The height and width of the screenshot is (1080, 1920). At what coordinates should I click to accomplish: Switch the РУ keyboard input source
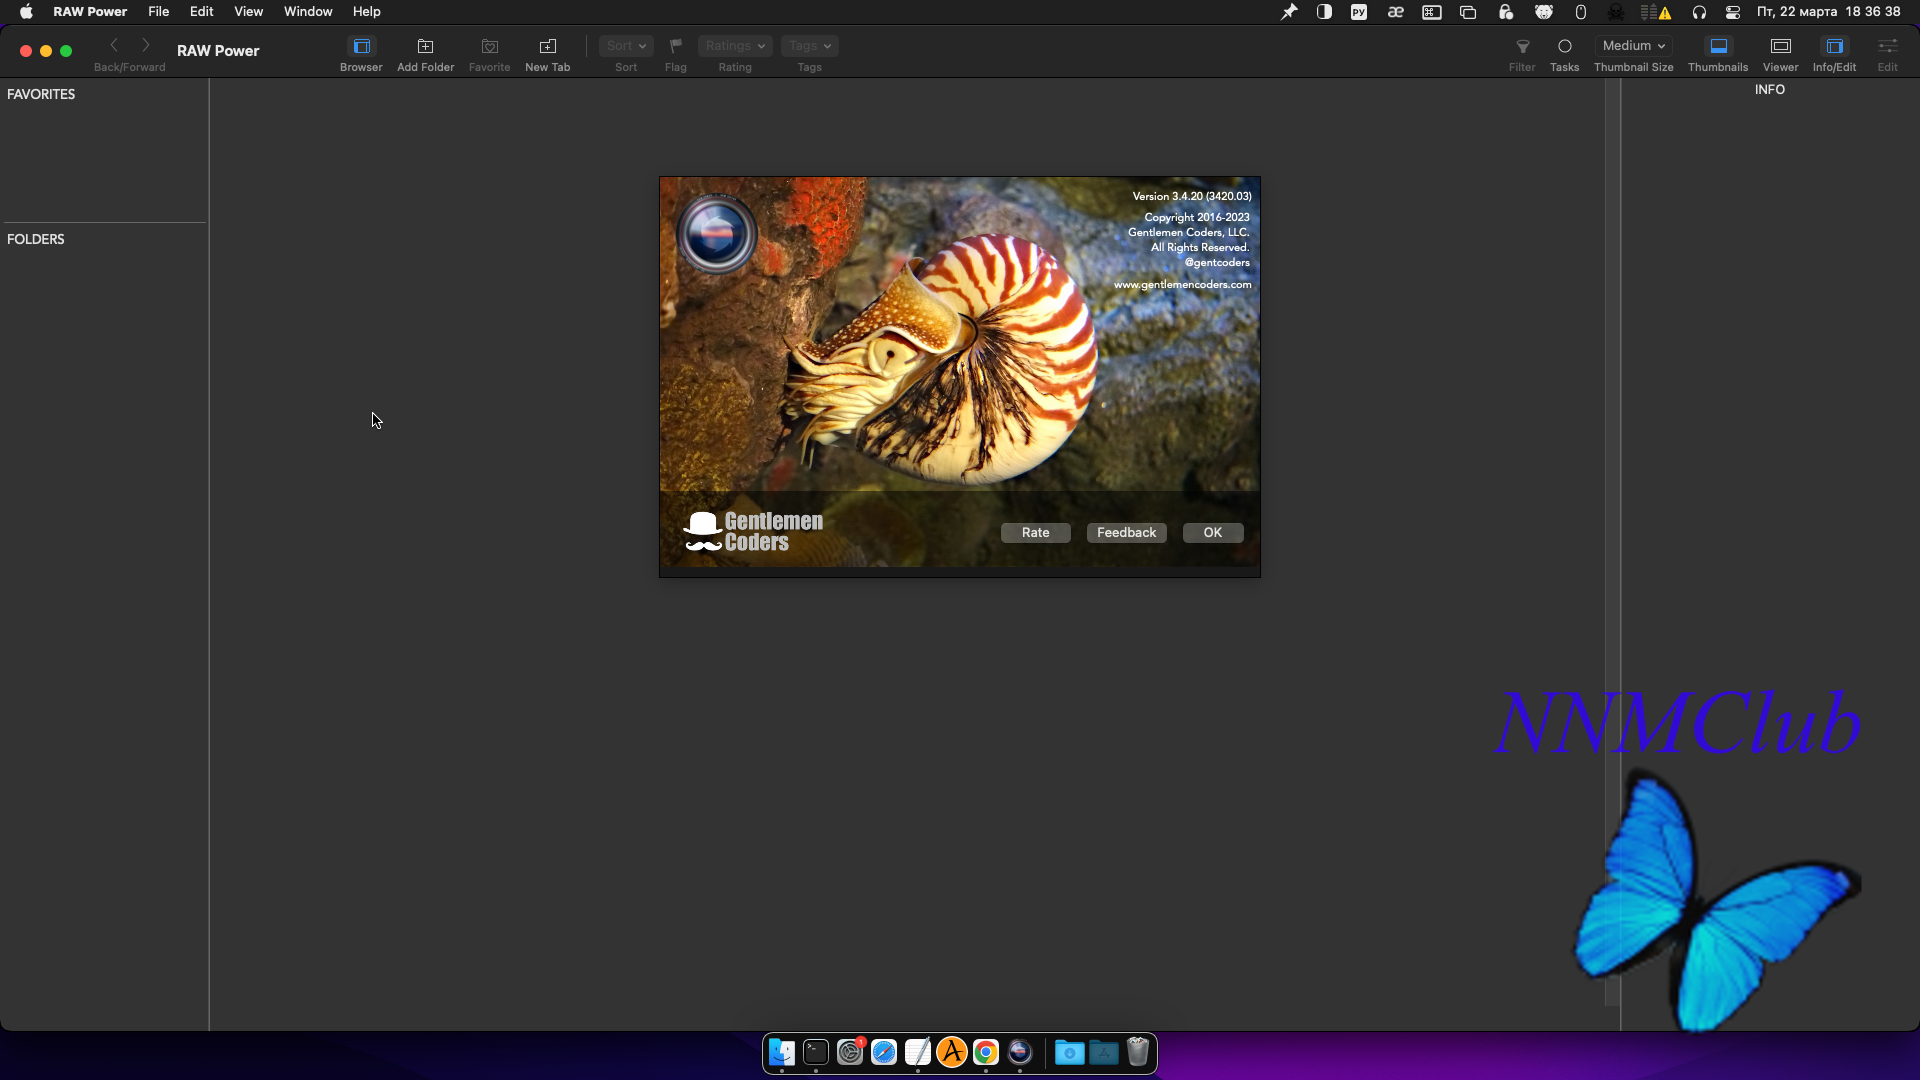(x=1359, y=12)
